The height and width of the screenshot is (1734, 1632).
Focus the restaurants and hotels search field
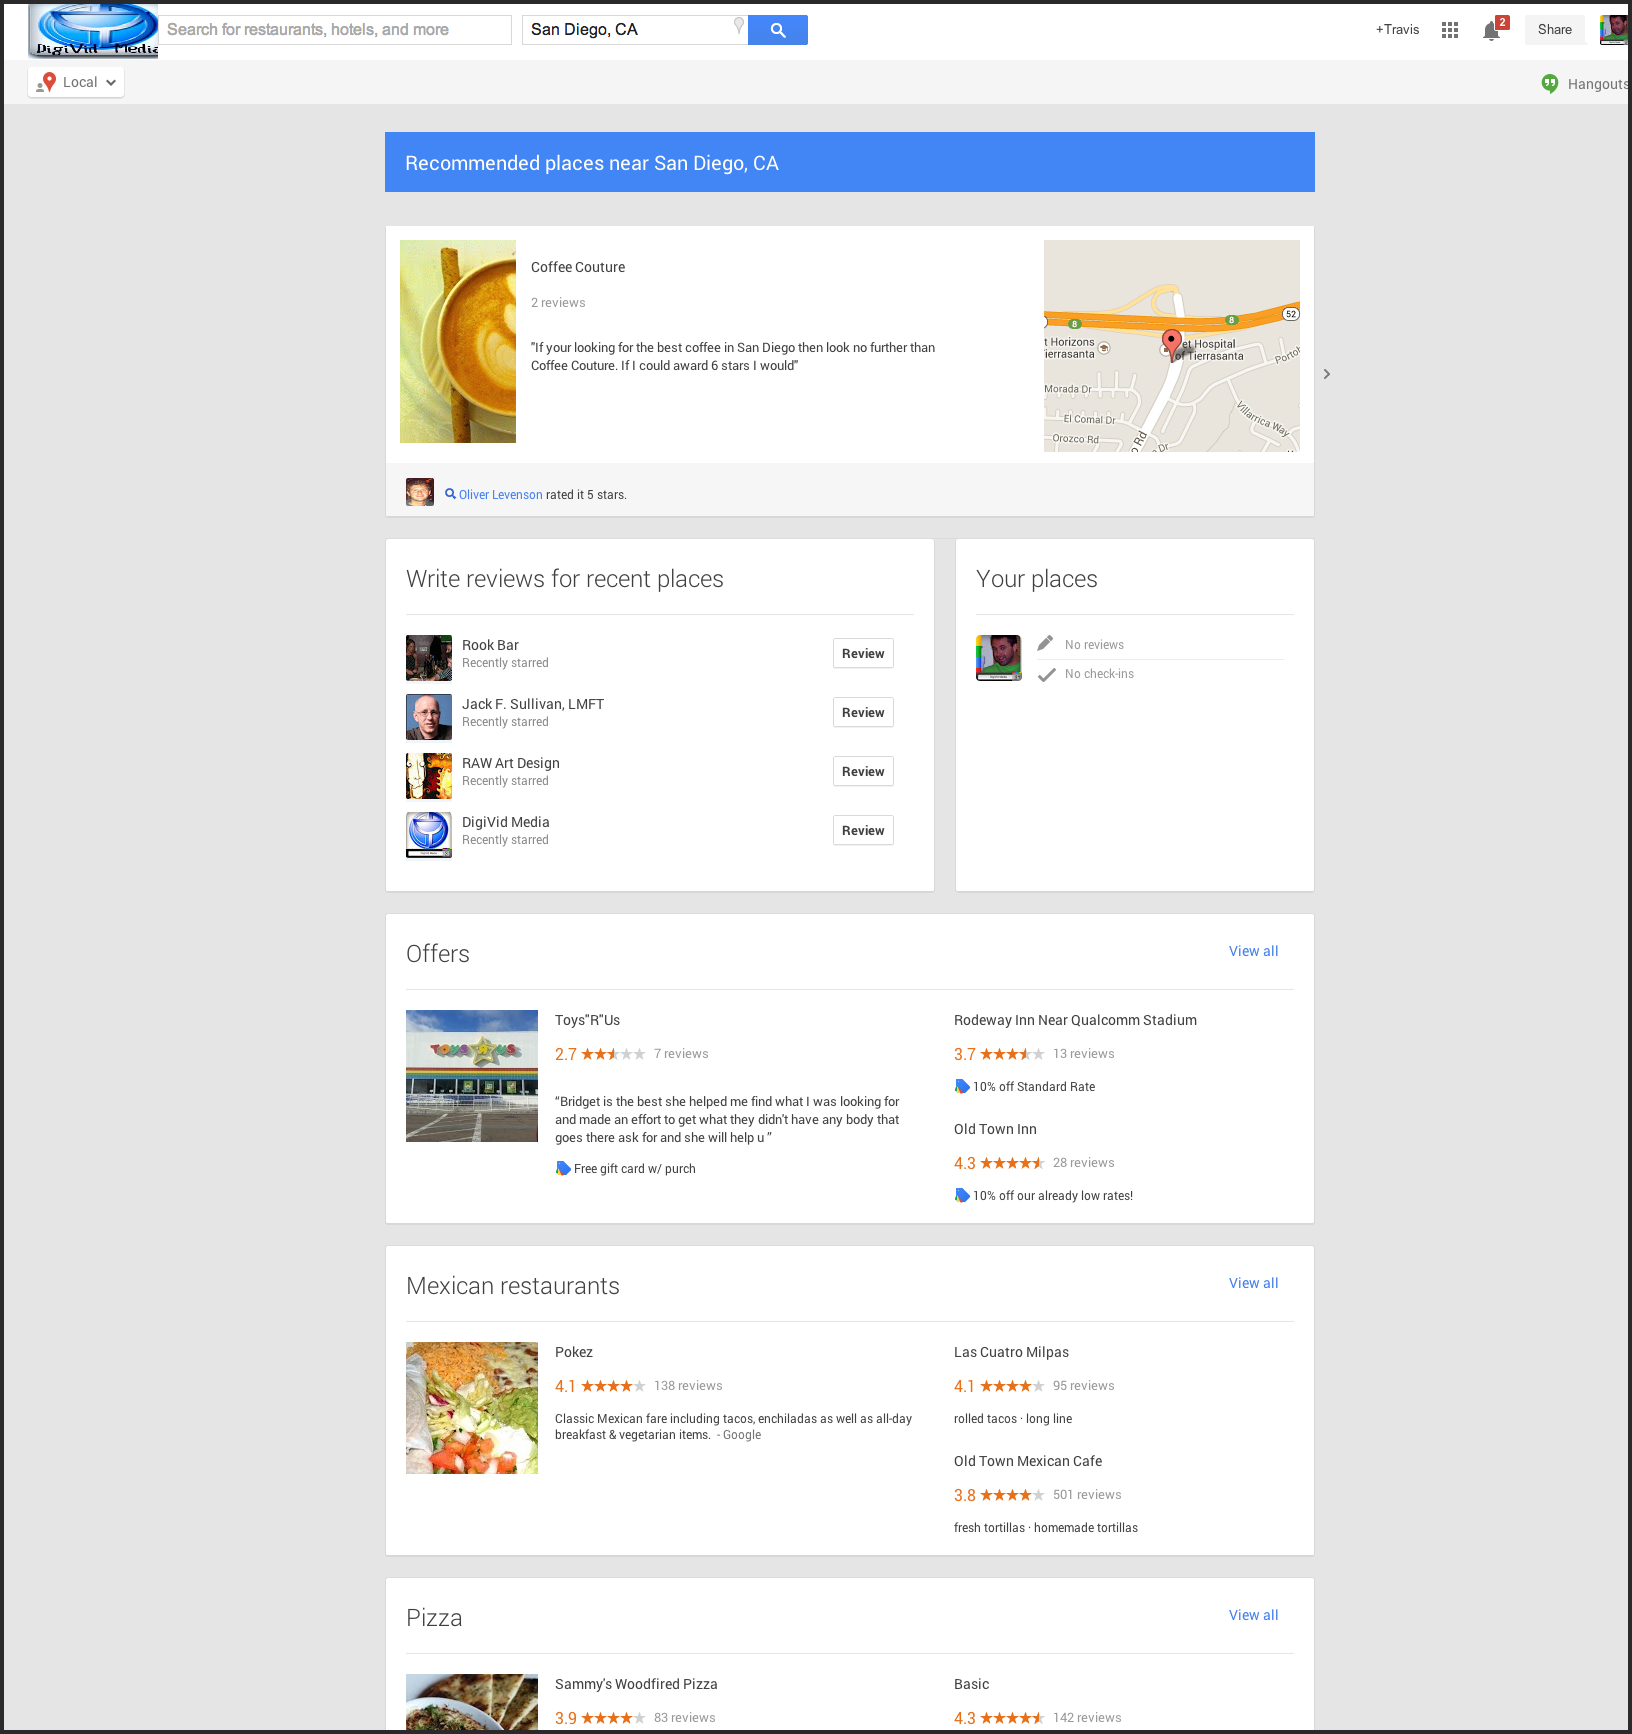click(335, 30)
